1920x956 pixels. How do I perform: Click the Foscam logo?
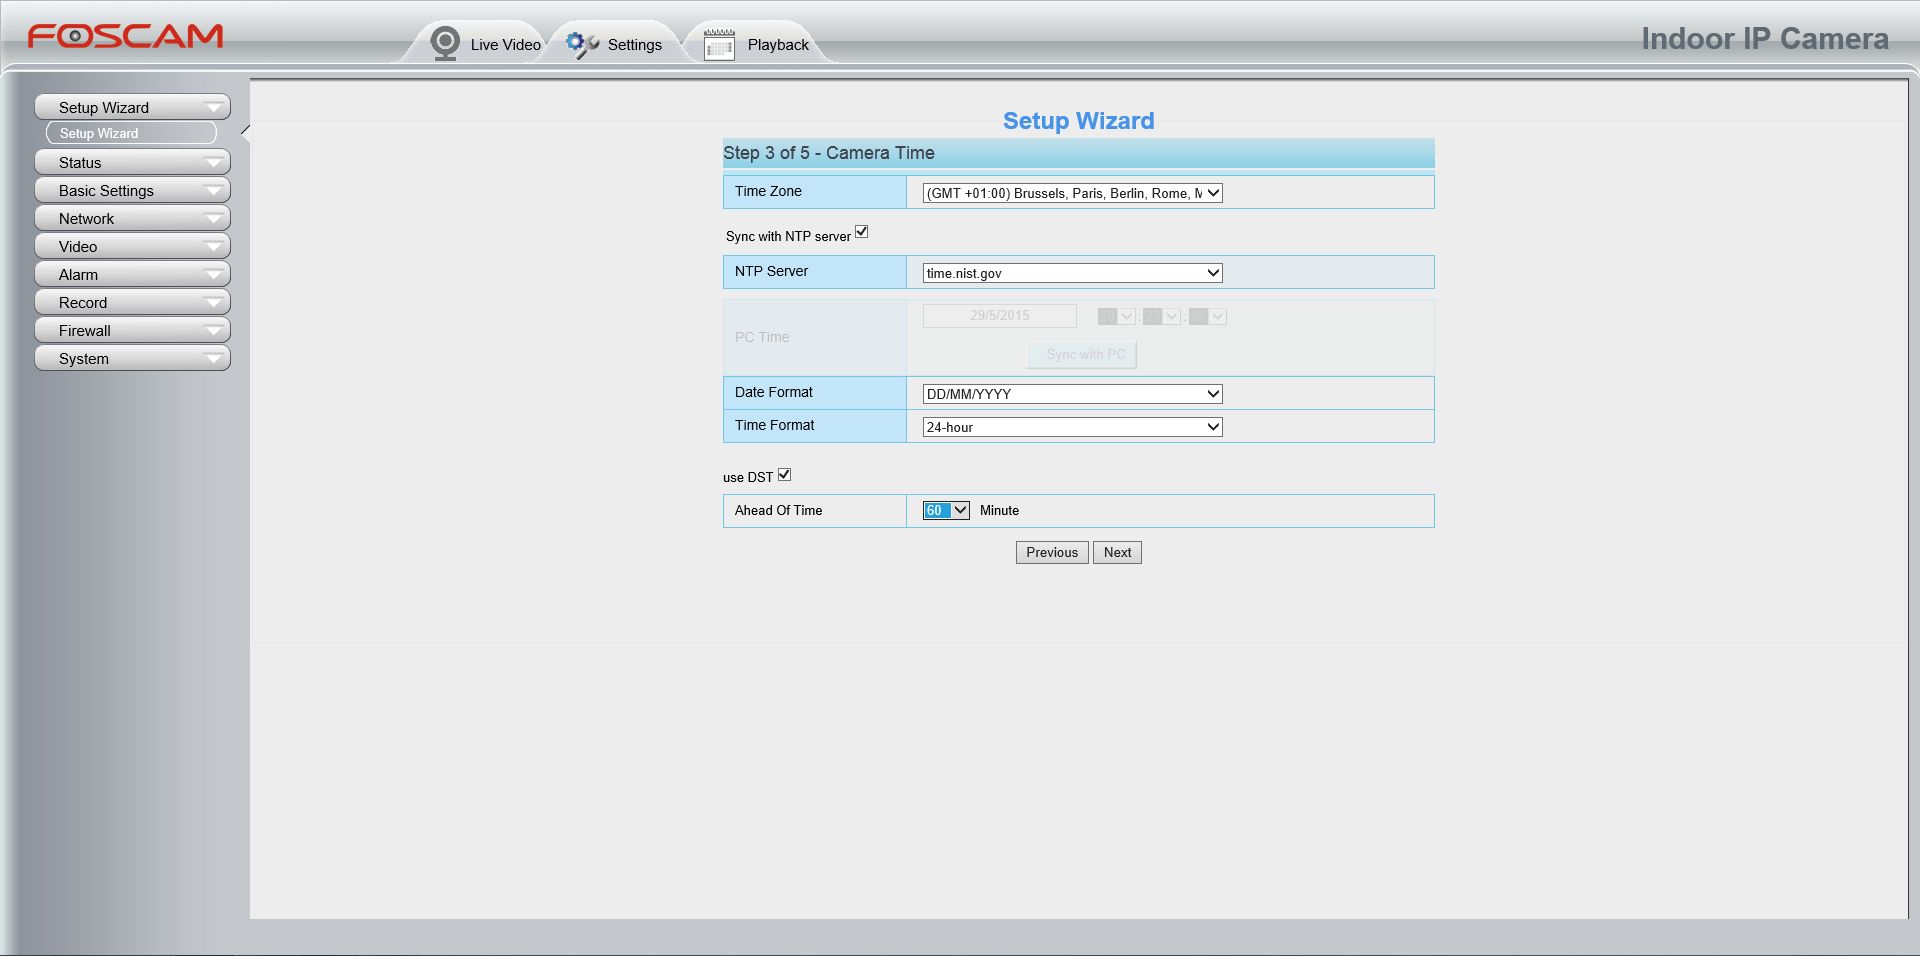click(x=125, y=37)
